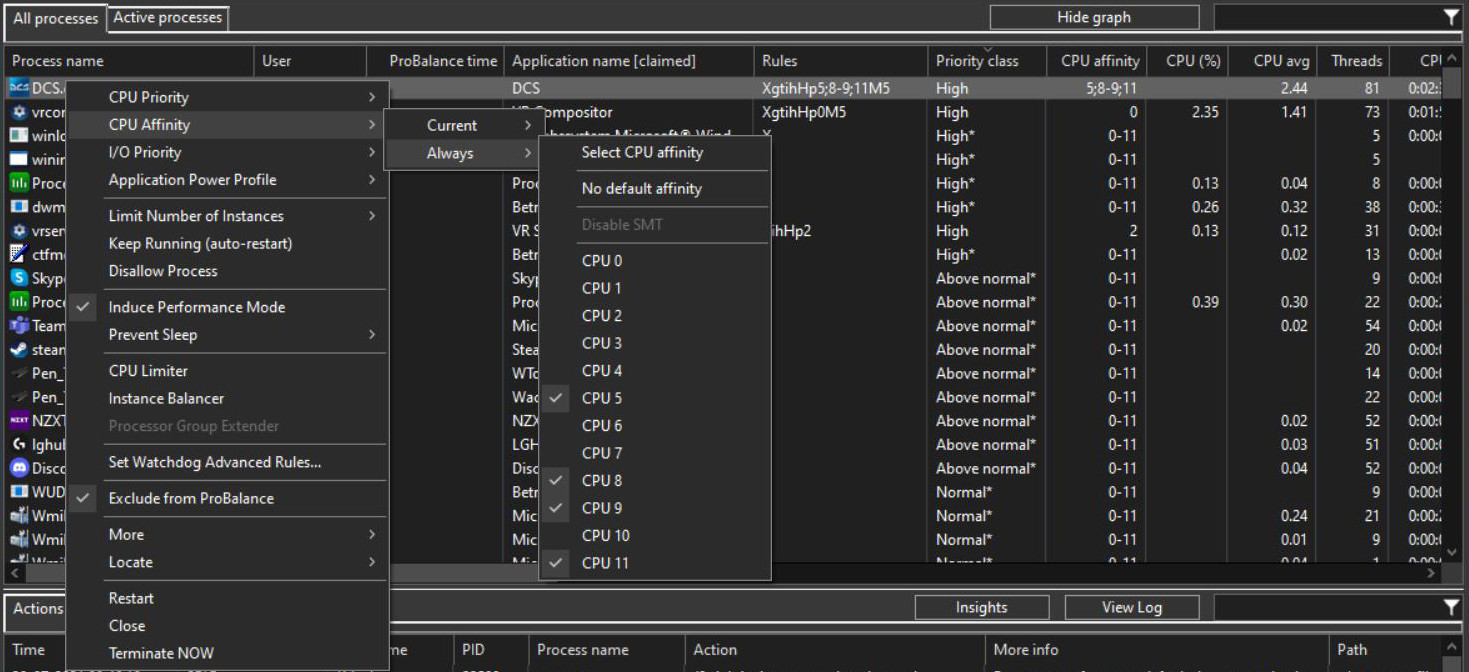Check CPU 10 in affinity list
The width and height of the screenshot is (1469, 672).
[x=655, y=535]
